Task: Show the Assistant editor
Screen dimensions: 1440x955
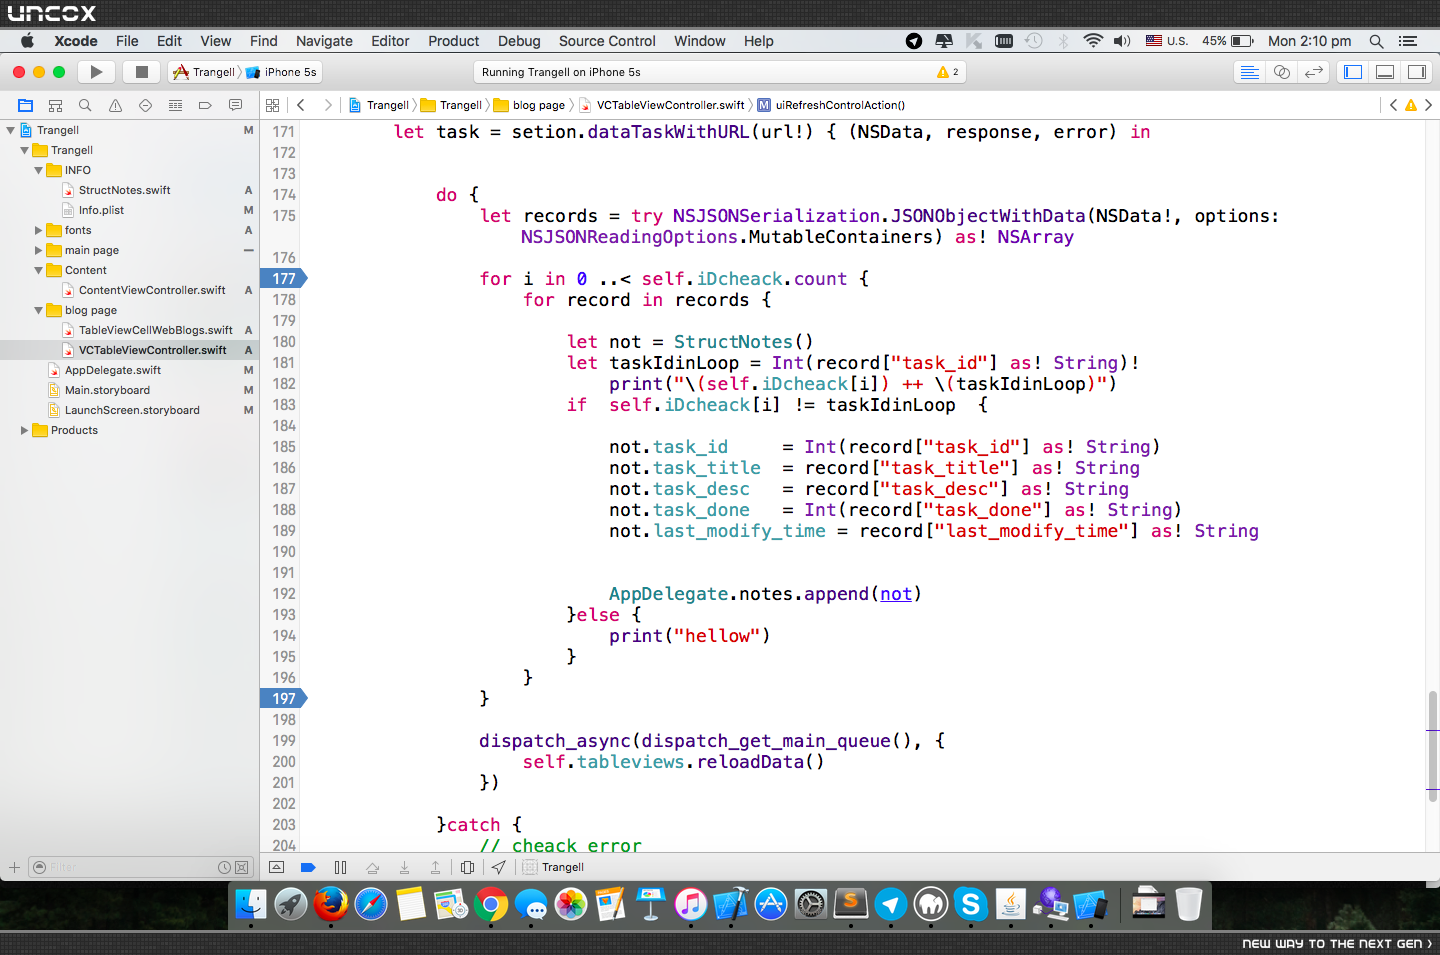Action: click(1281, 72)
